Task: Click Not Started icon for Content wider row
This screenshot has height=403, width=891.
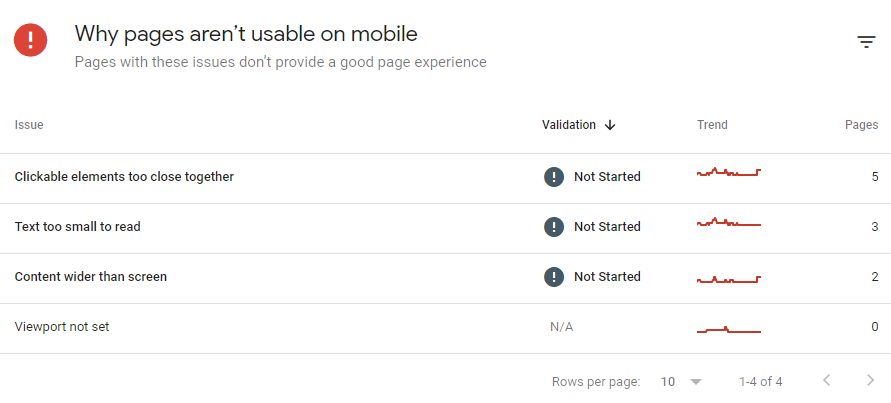Action: click(554, 277)
